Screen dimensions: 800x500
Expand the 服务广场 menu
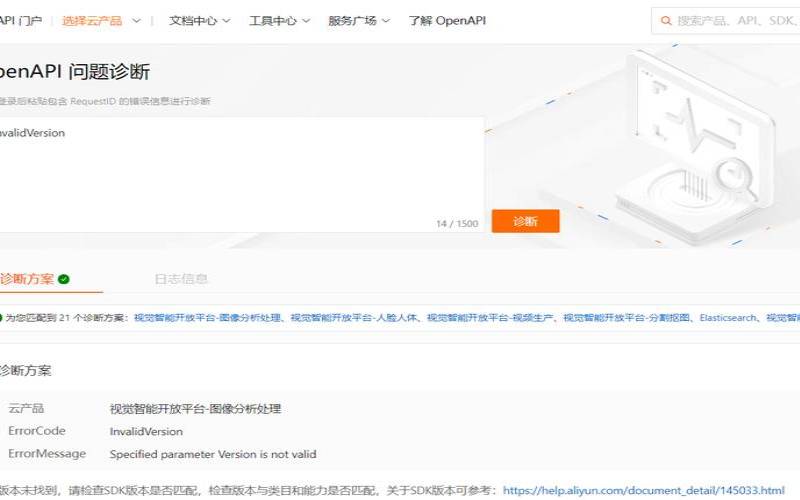point(359,21)
